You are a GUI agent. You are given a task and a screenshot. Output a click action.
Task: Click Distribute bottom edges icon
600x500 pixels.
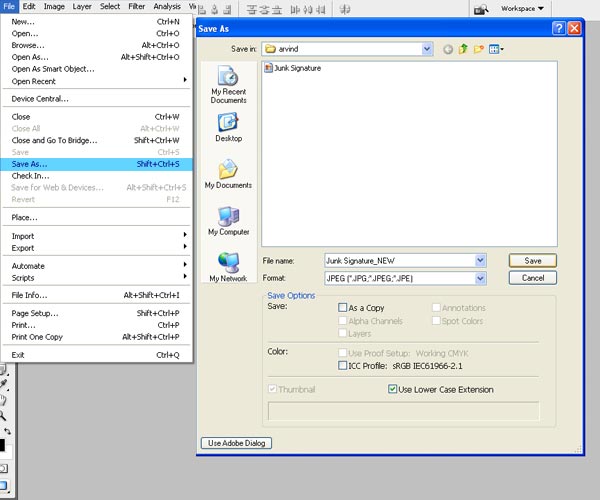pos(277,10)
